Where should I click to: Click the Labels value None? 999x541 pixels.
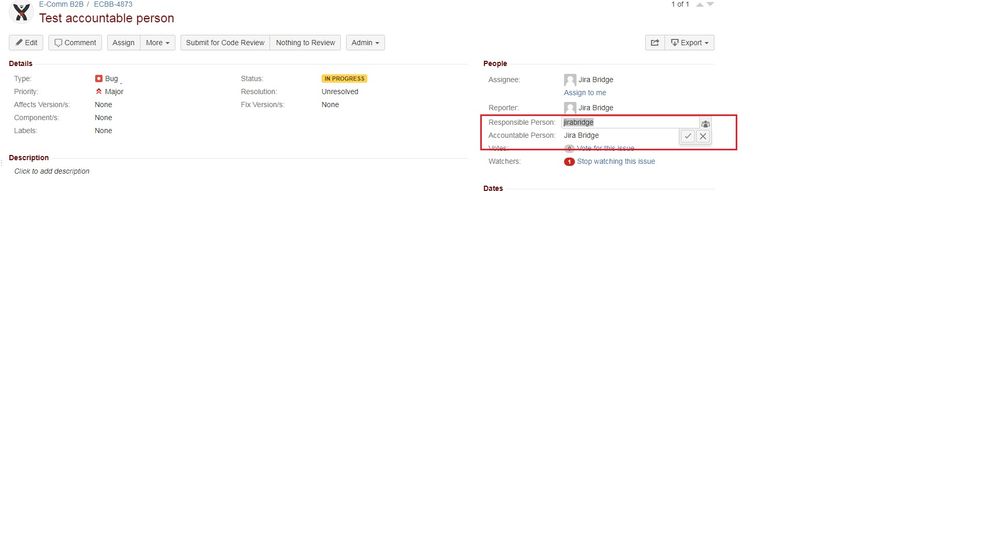(103, 131)
